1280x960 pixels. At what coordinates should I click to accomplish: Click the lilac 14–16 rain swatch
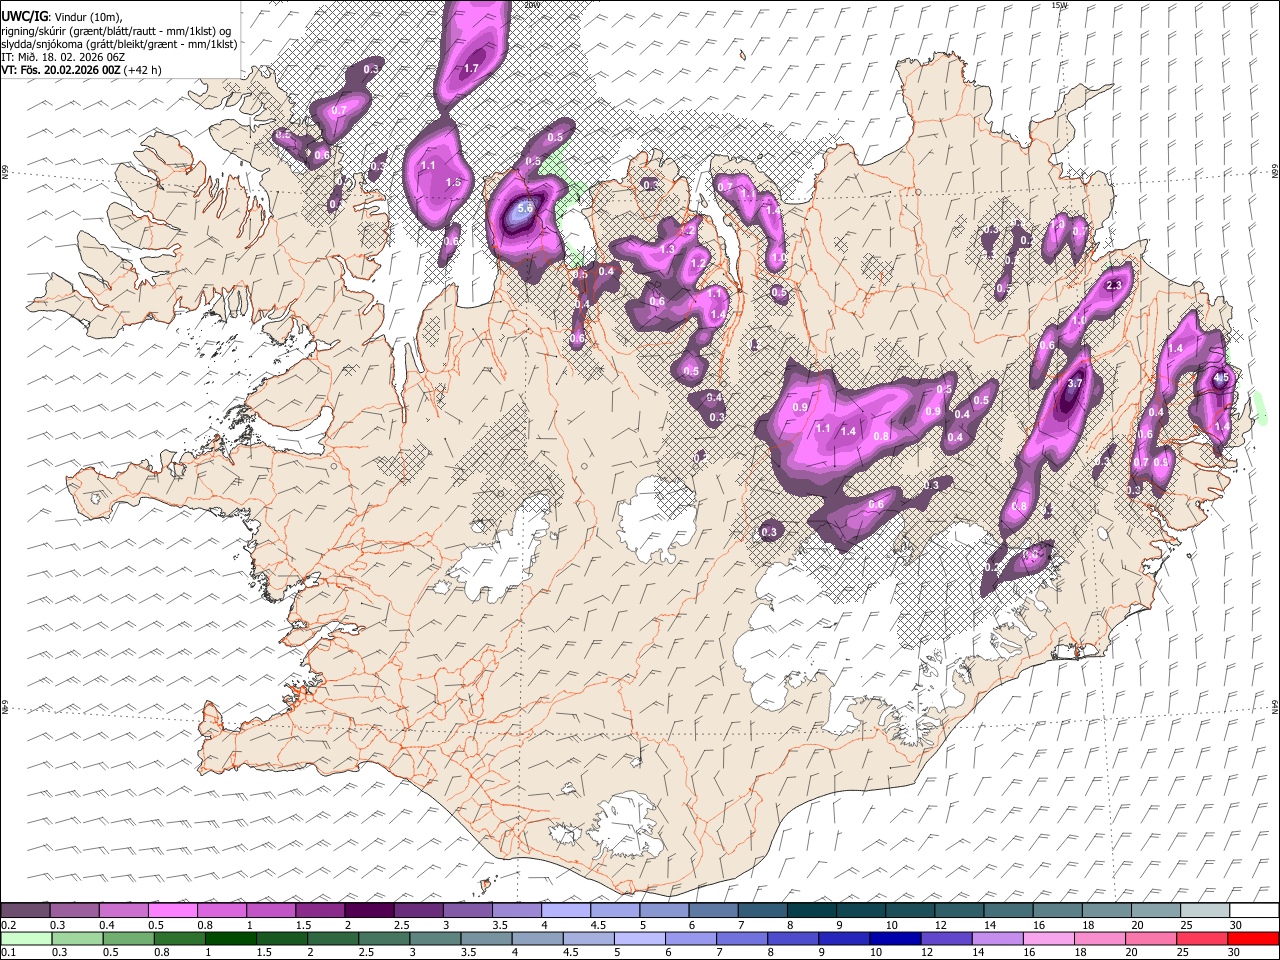pos(997,938)
